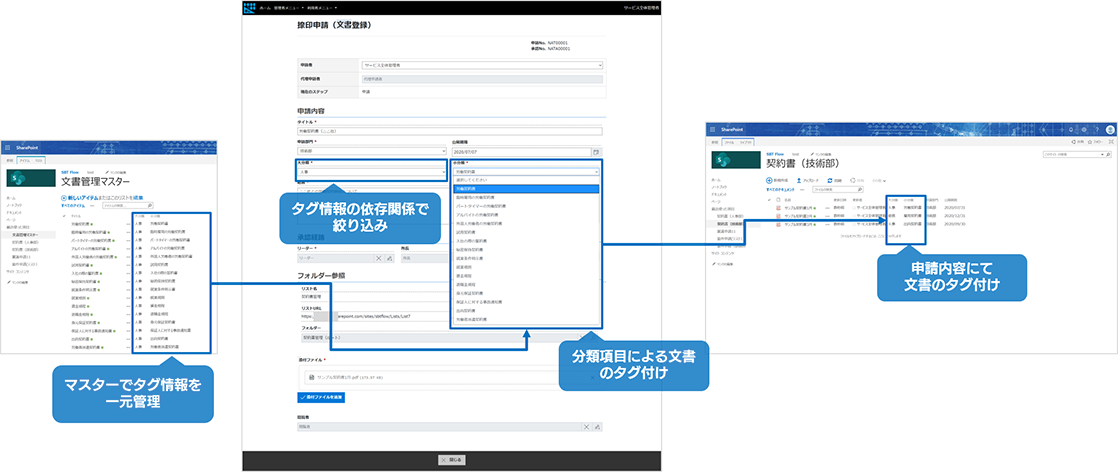Click the 閉じる button at the form's bottom
Image resolution: width=1118 pixels, height=472 pixels.
(452, 460)
